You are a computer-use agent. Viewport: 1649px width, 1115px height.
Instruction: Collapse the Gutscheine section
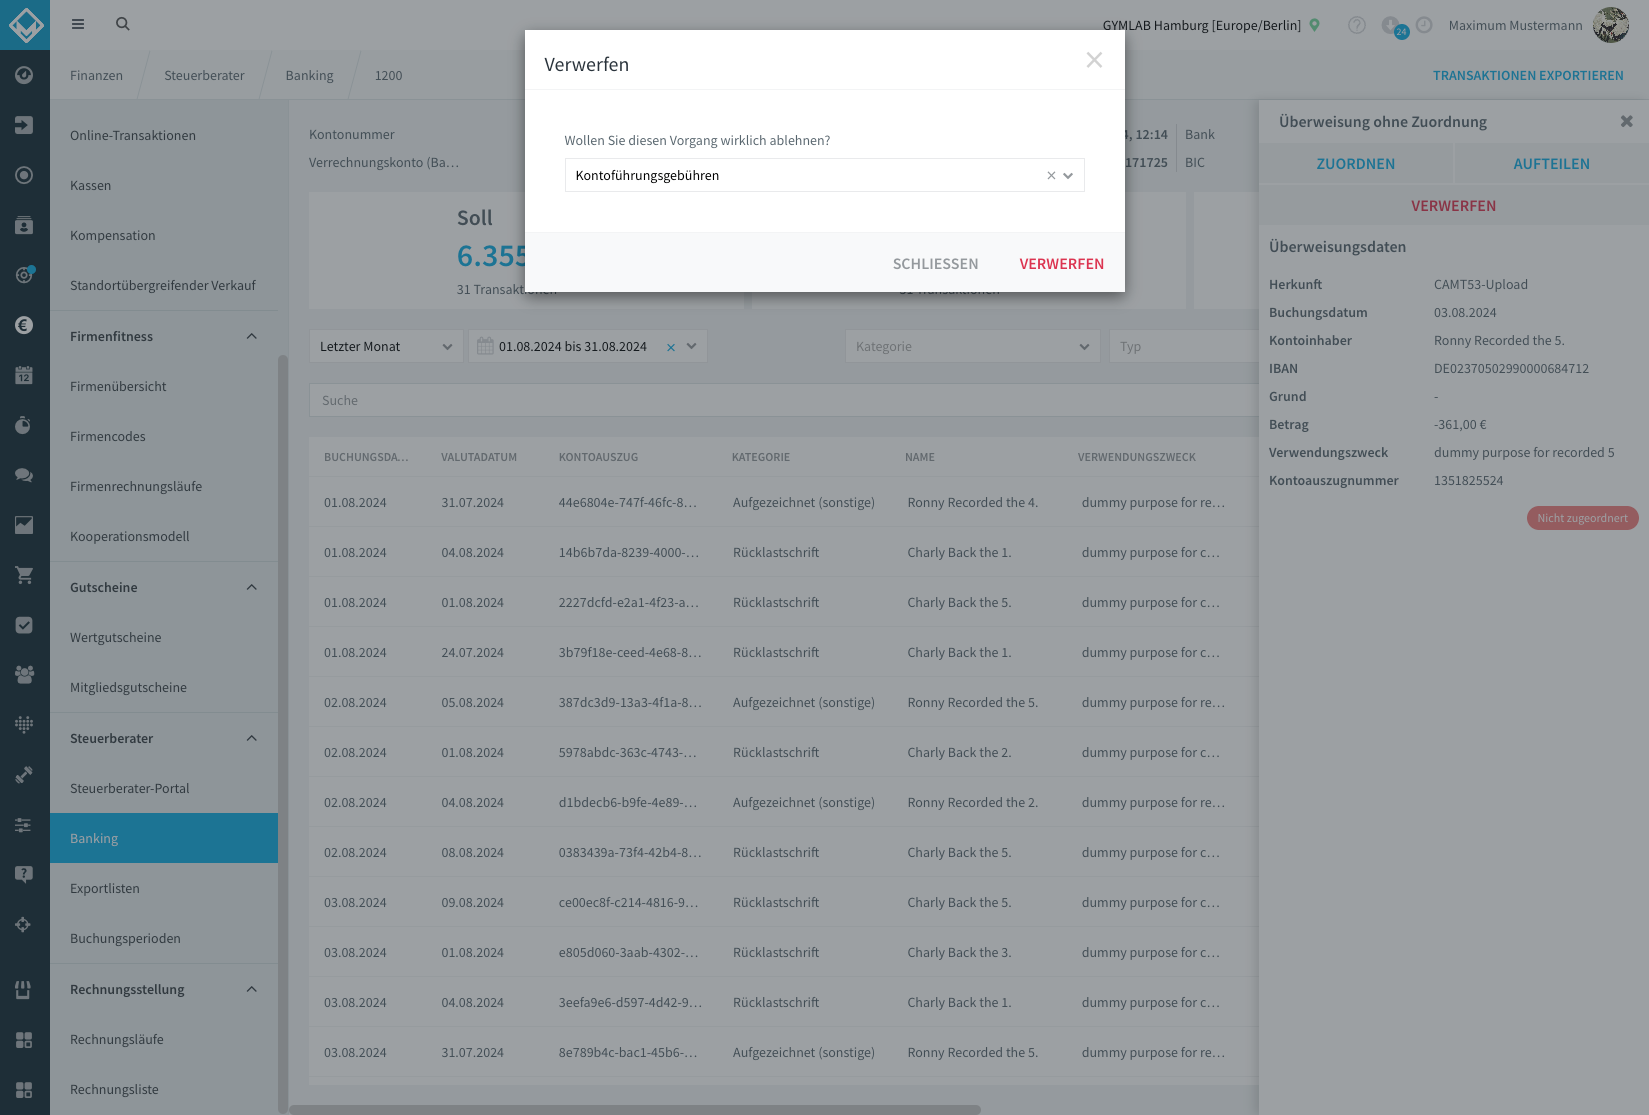[251, 587]
